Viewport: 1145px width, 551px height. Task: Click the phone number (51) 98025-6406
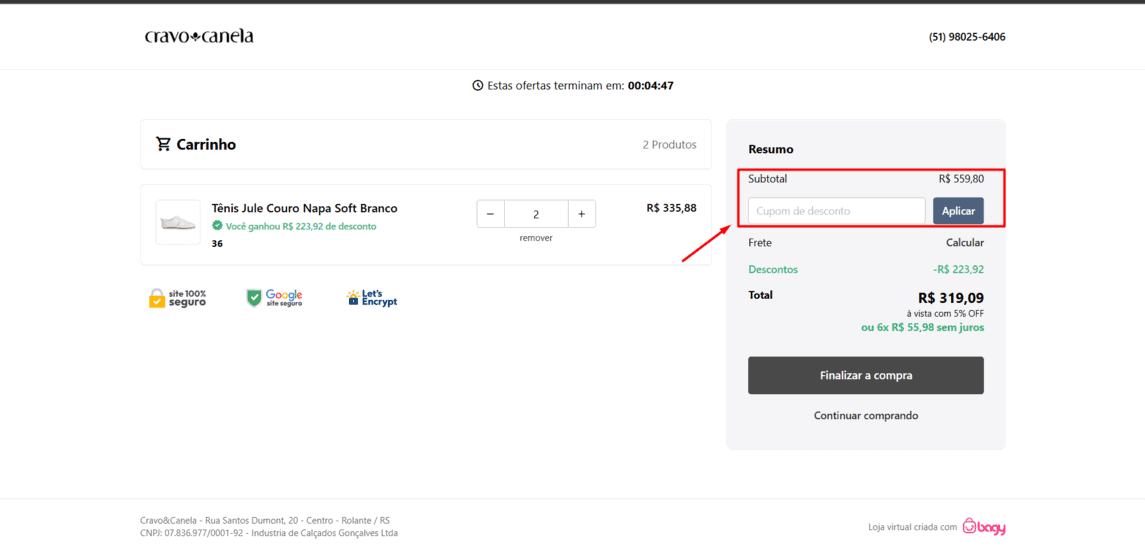click(x=967, y=36)
